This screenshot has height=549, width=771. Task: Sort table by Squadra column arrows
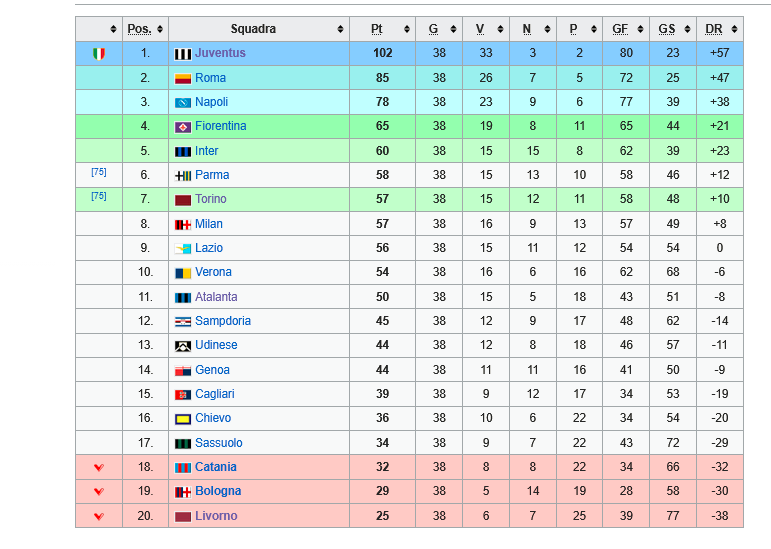pyautogui.click(x=340, y=29)
